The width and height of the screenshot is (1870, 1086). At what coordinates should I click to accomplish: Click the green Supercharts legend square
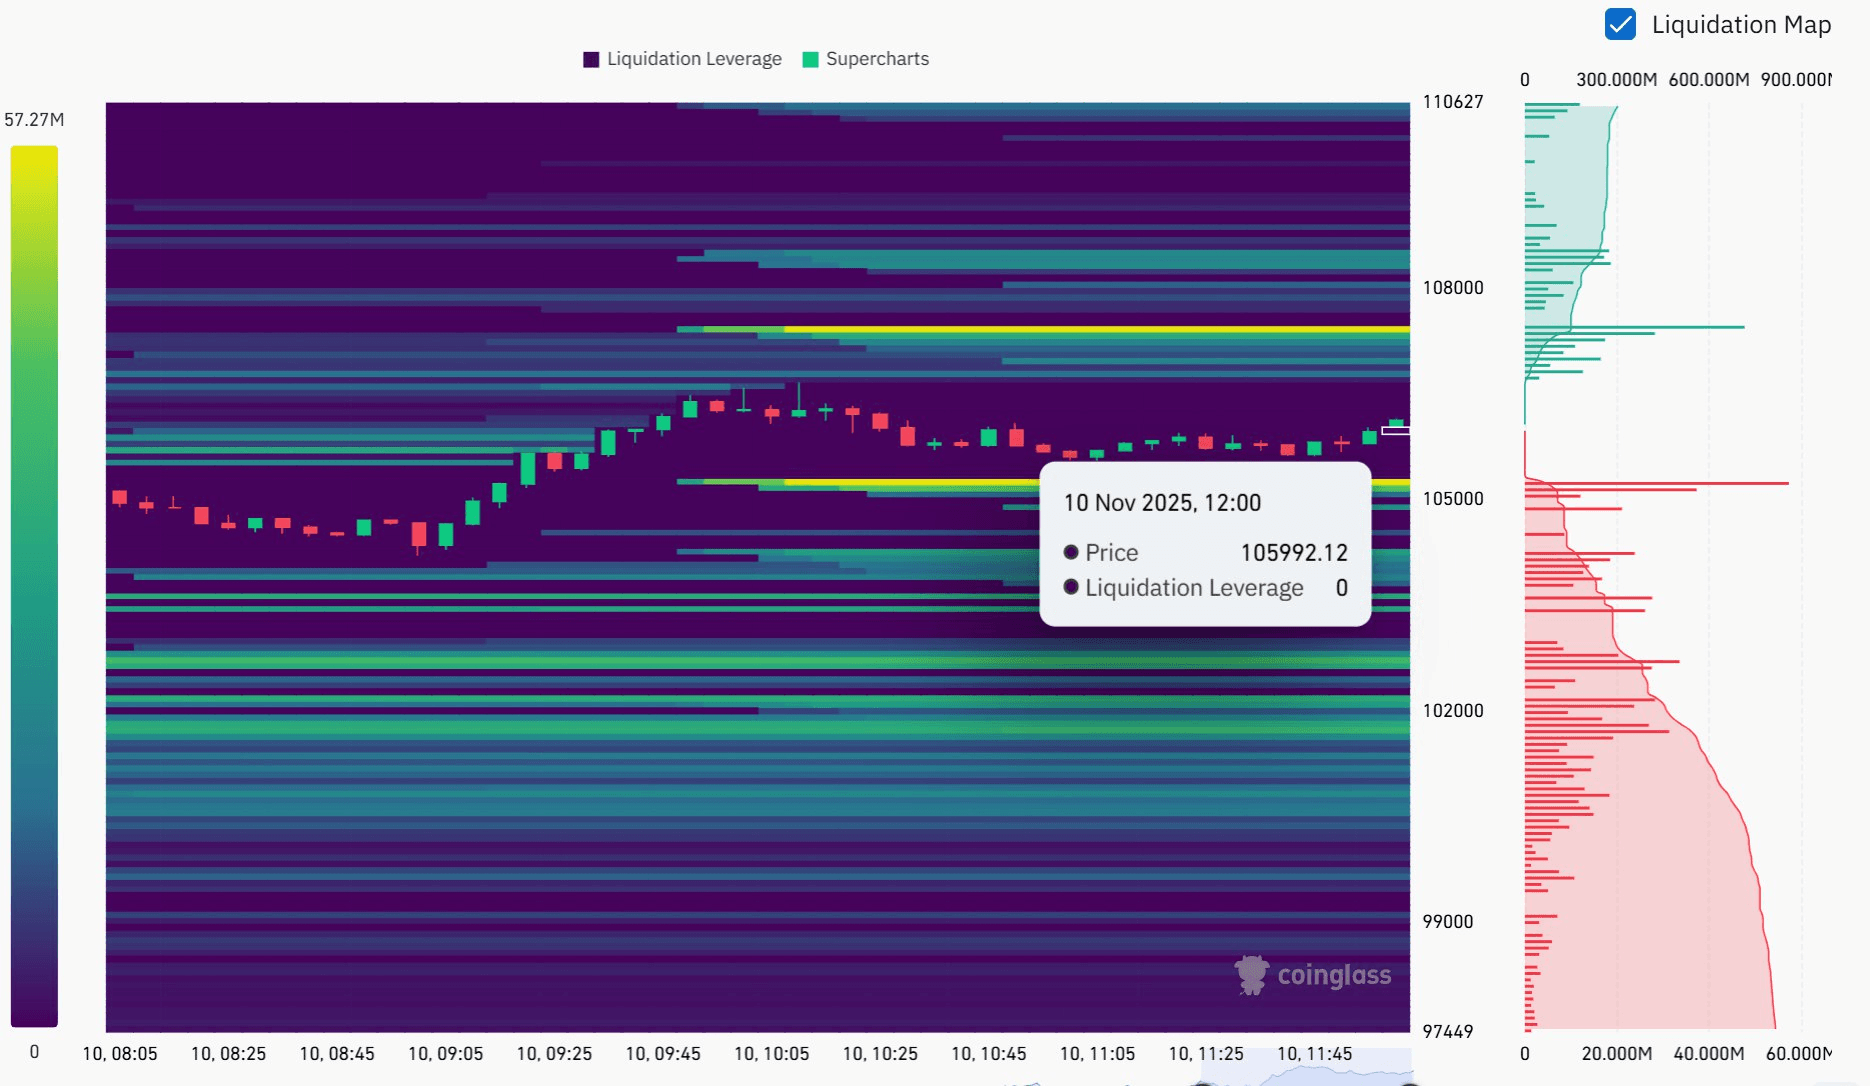point(810,59)
